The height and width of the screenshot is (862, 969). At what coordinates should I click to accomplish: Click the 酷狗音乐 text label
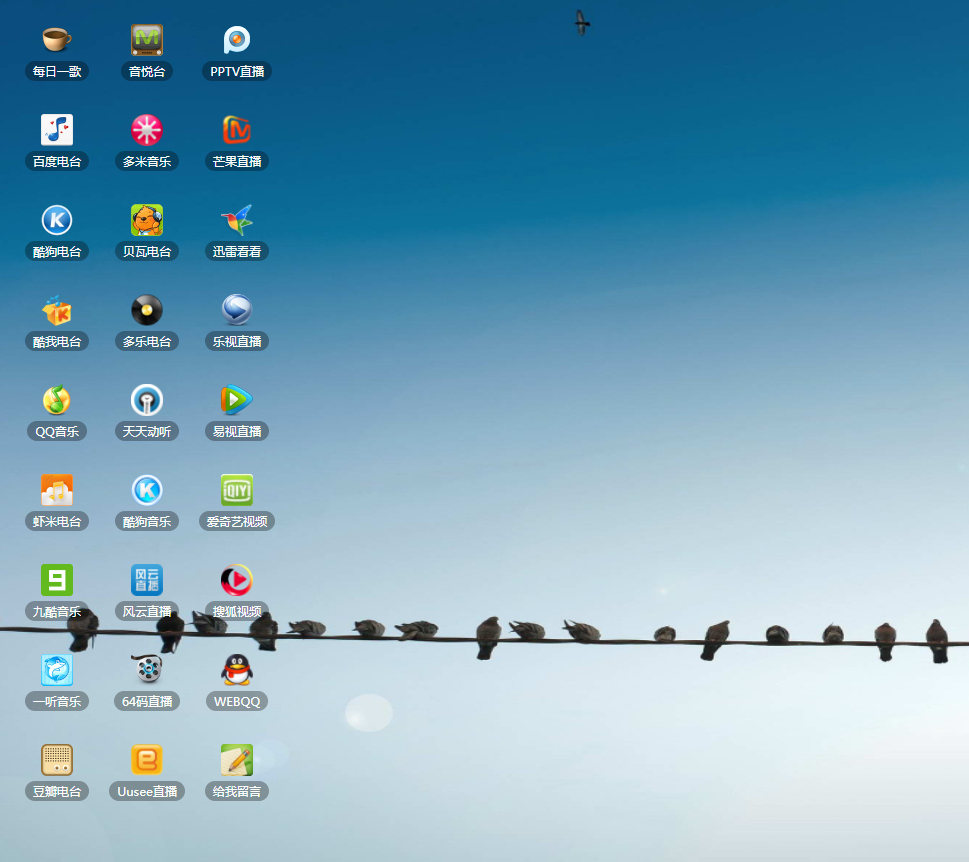pyautogui.click(x=147, y=522)
